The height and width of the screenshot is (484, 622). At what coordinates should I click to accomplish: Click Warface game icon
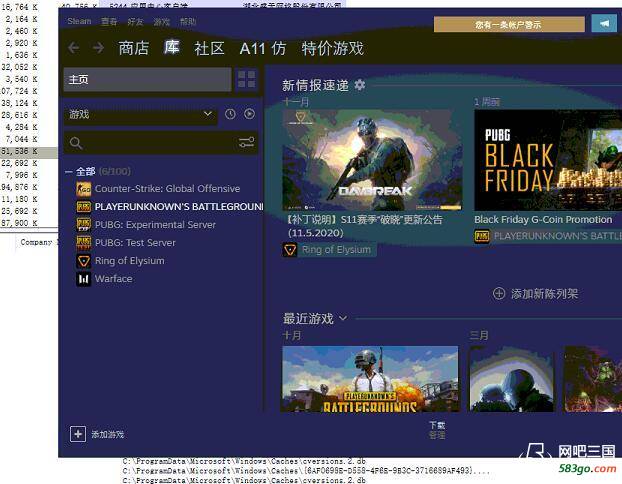[83, 279]
